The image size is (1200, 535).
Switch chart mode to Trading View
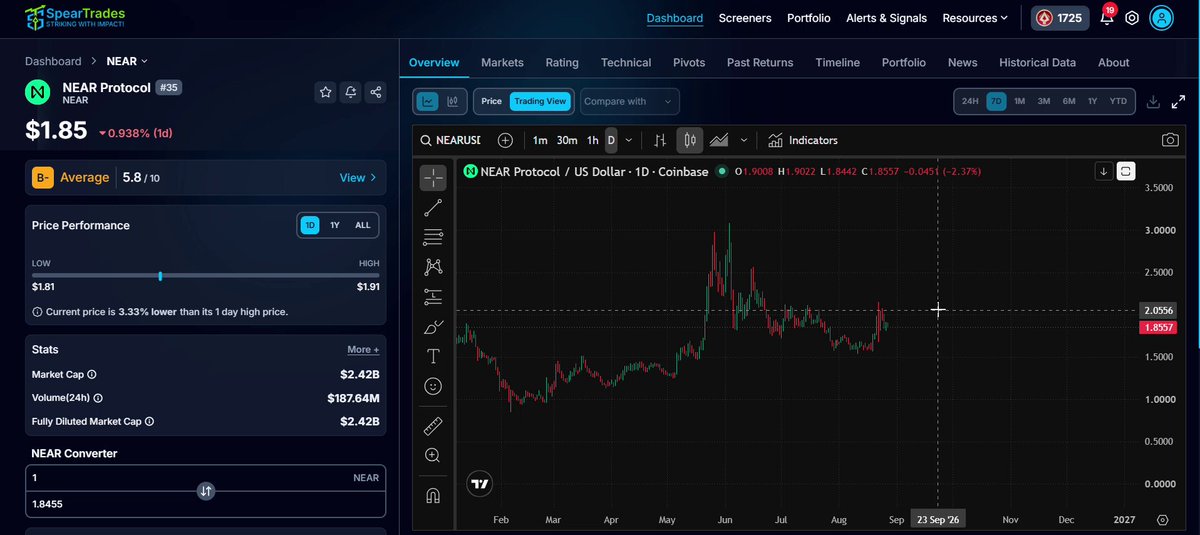pyautogui.click(x=540, y=101)
